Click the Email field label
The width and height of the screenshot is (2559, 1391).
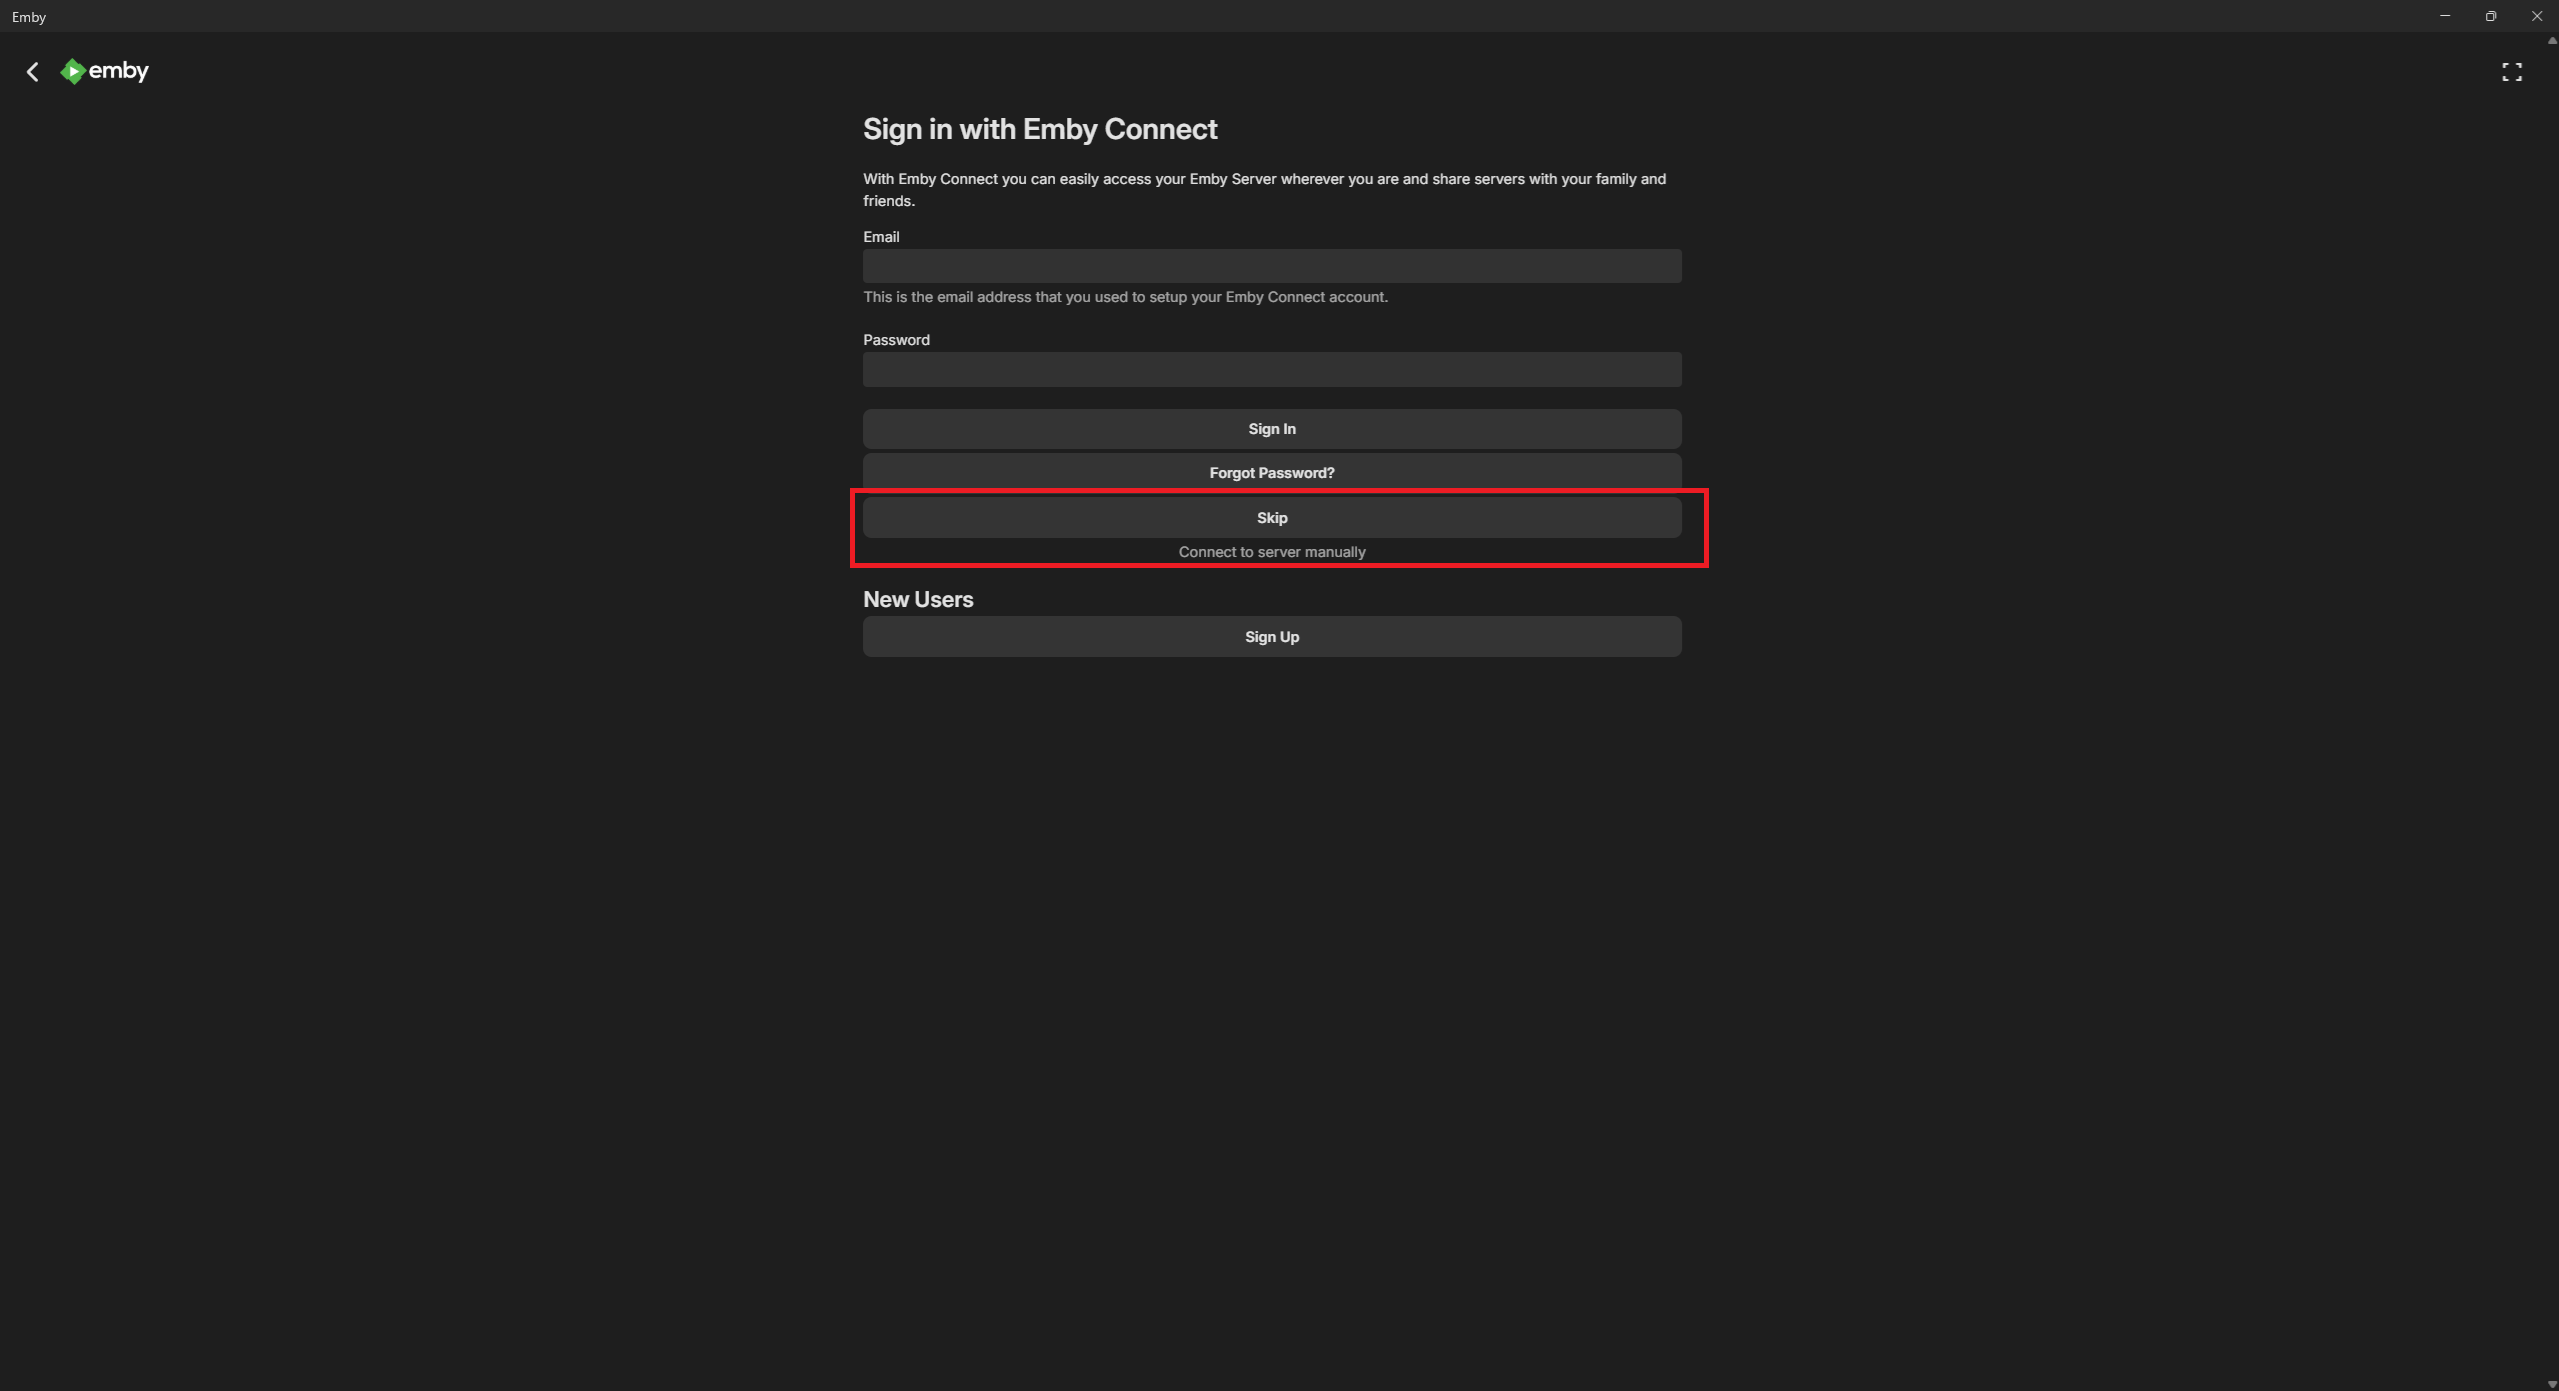(x=880, y=237)
